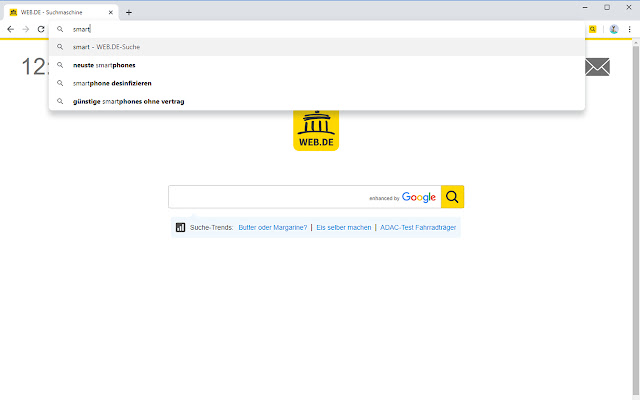Image resolution: width=640 pixels, height=400 pixels.
Task: Click the address bar containing 'smart'
Action: pos(317,29)
